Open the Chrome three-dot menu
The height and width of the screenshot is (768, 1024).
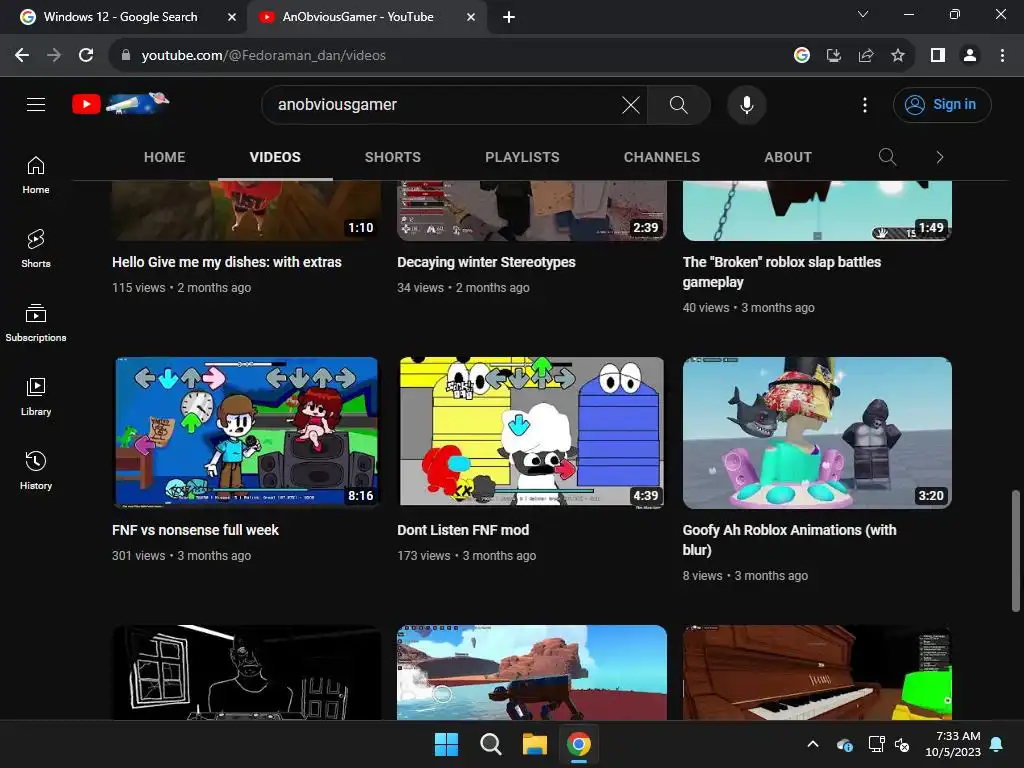pyautogui.click(x=1002, y=56)
